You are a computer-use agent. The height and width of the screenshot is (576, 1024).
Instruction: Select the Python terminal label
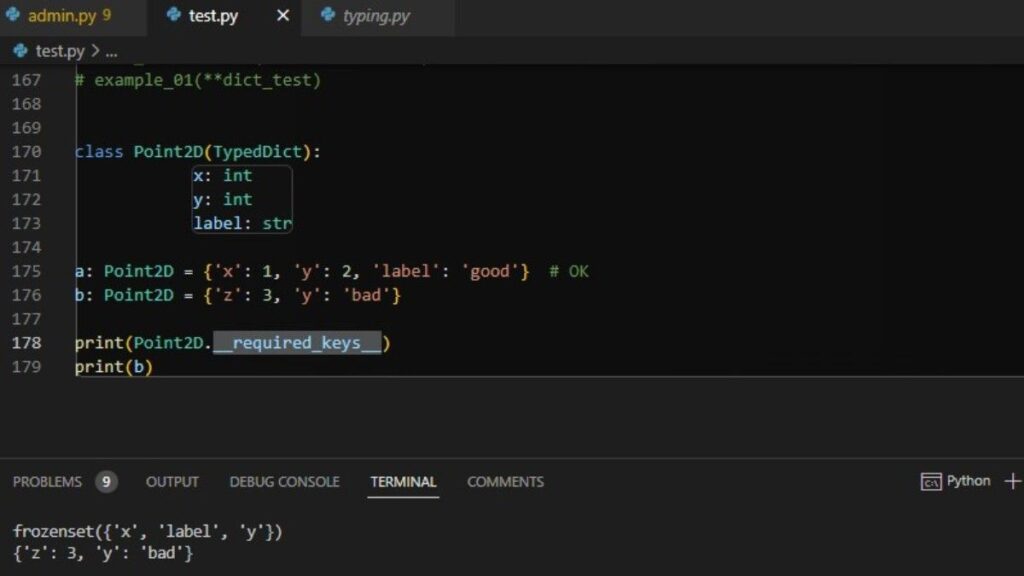click(968, 481)
